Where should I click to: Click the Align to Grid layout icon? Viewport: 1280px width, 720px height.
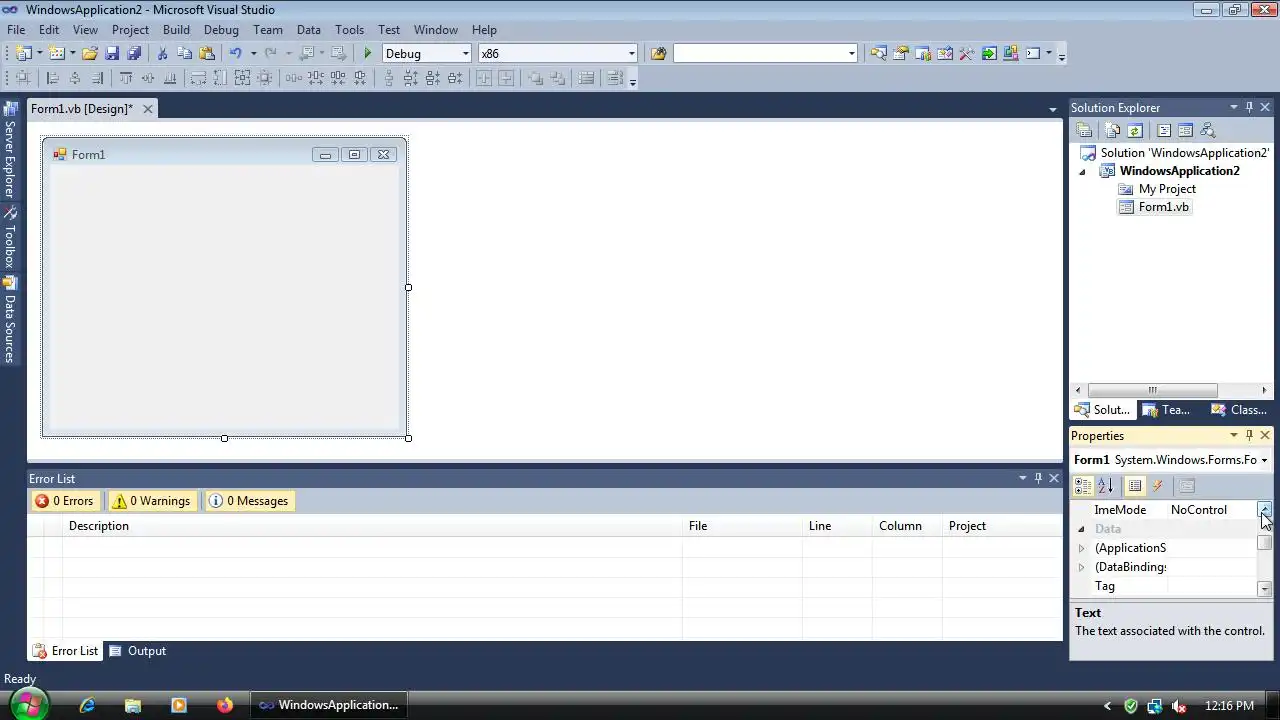pyautogui.click(x=22, y=78)
